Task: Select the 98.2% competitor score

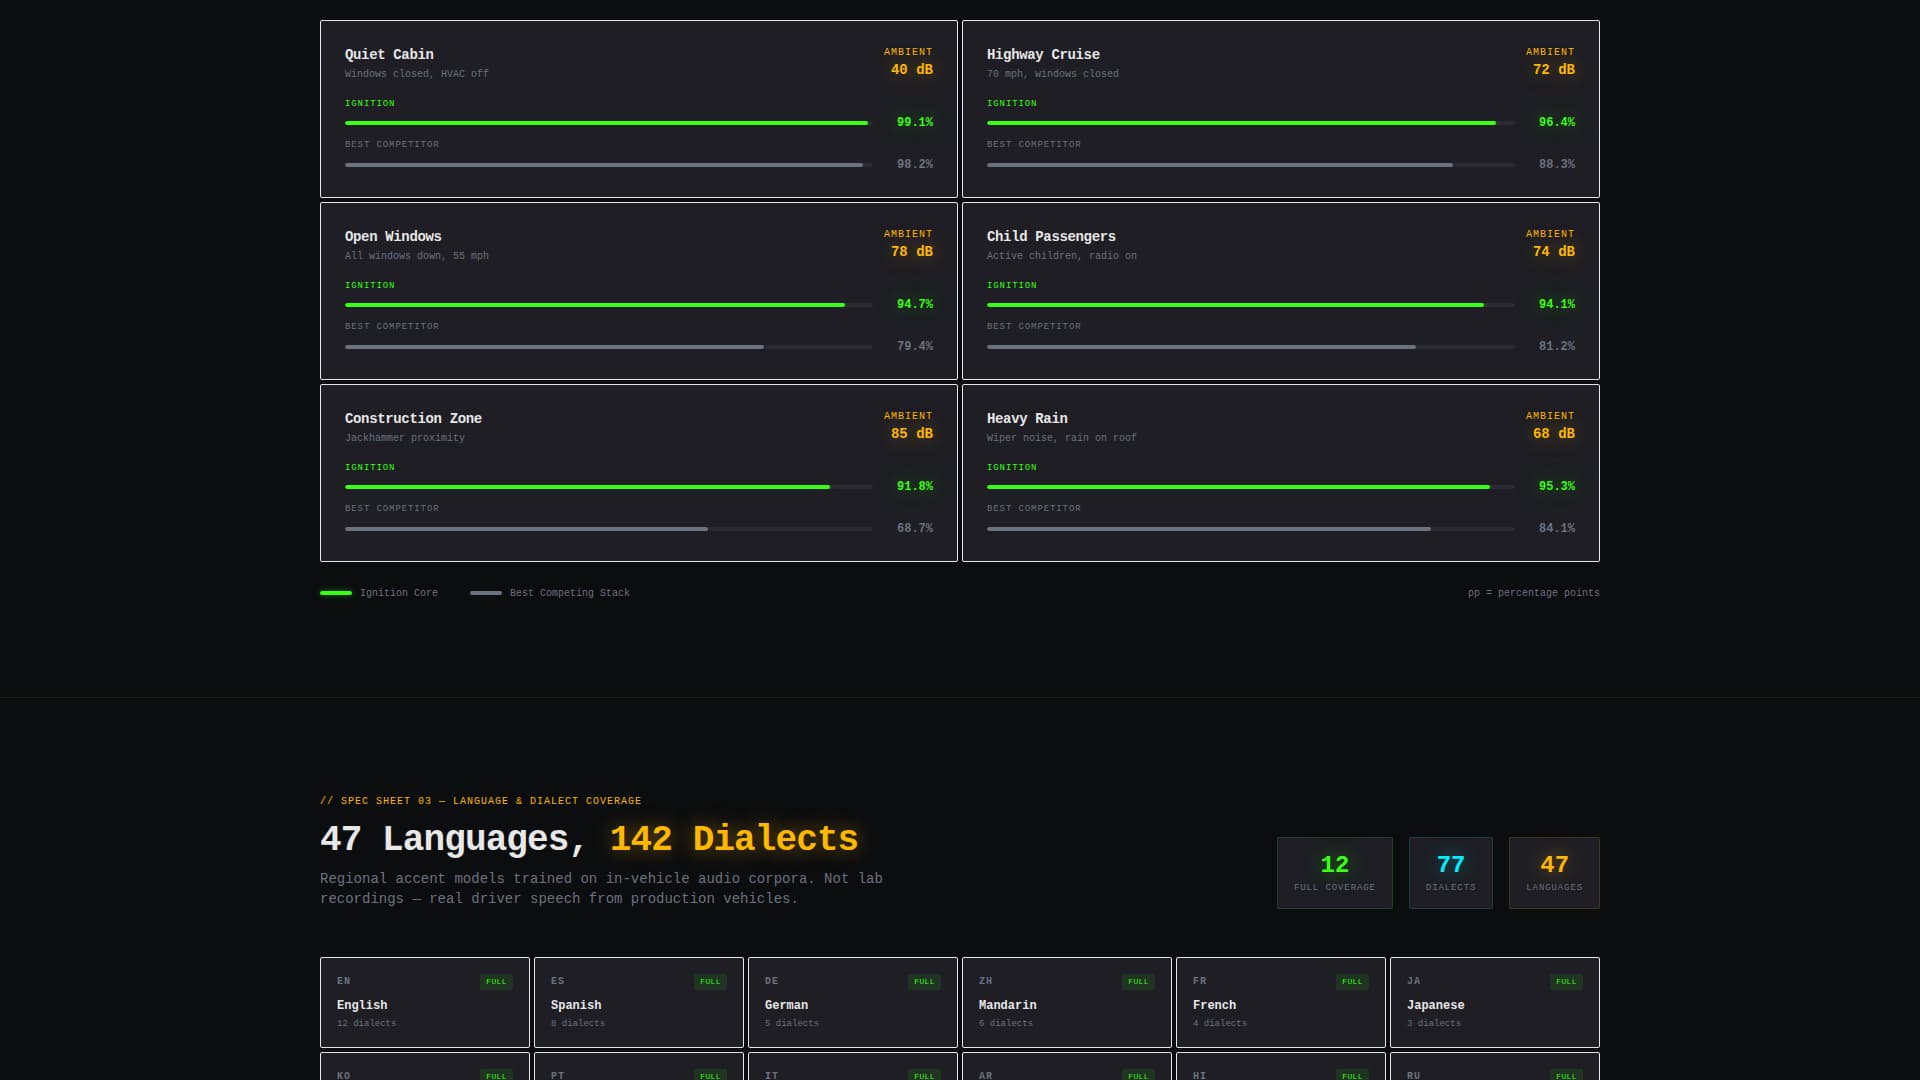Action: click(x=915, y=164)
